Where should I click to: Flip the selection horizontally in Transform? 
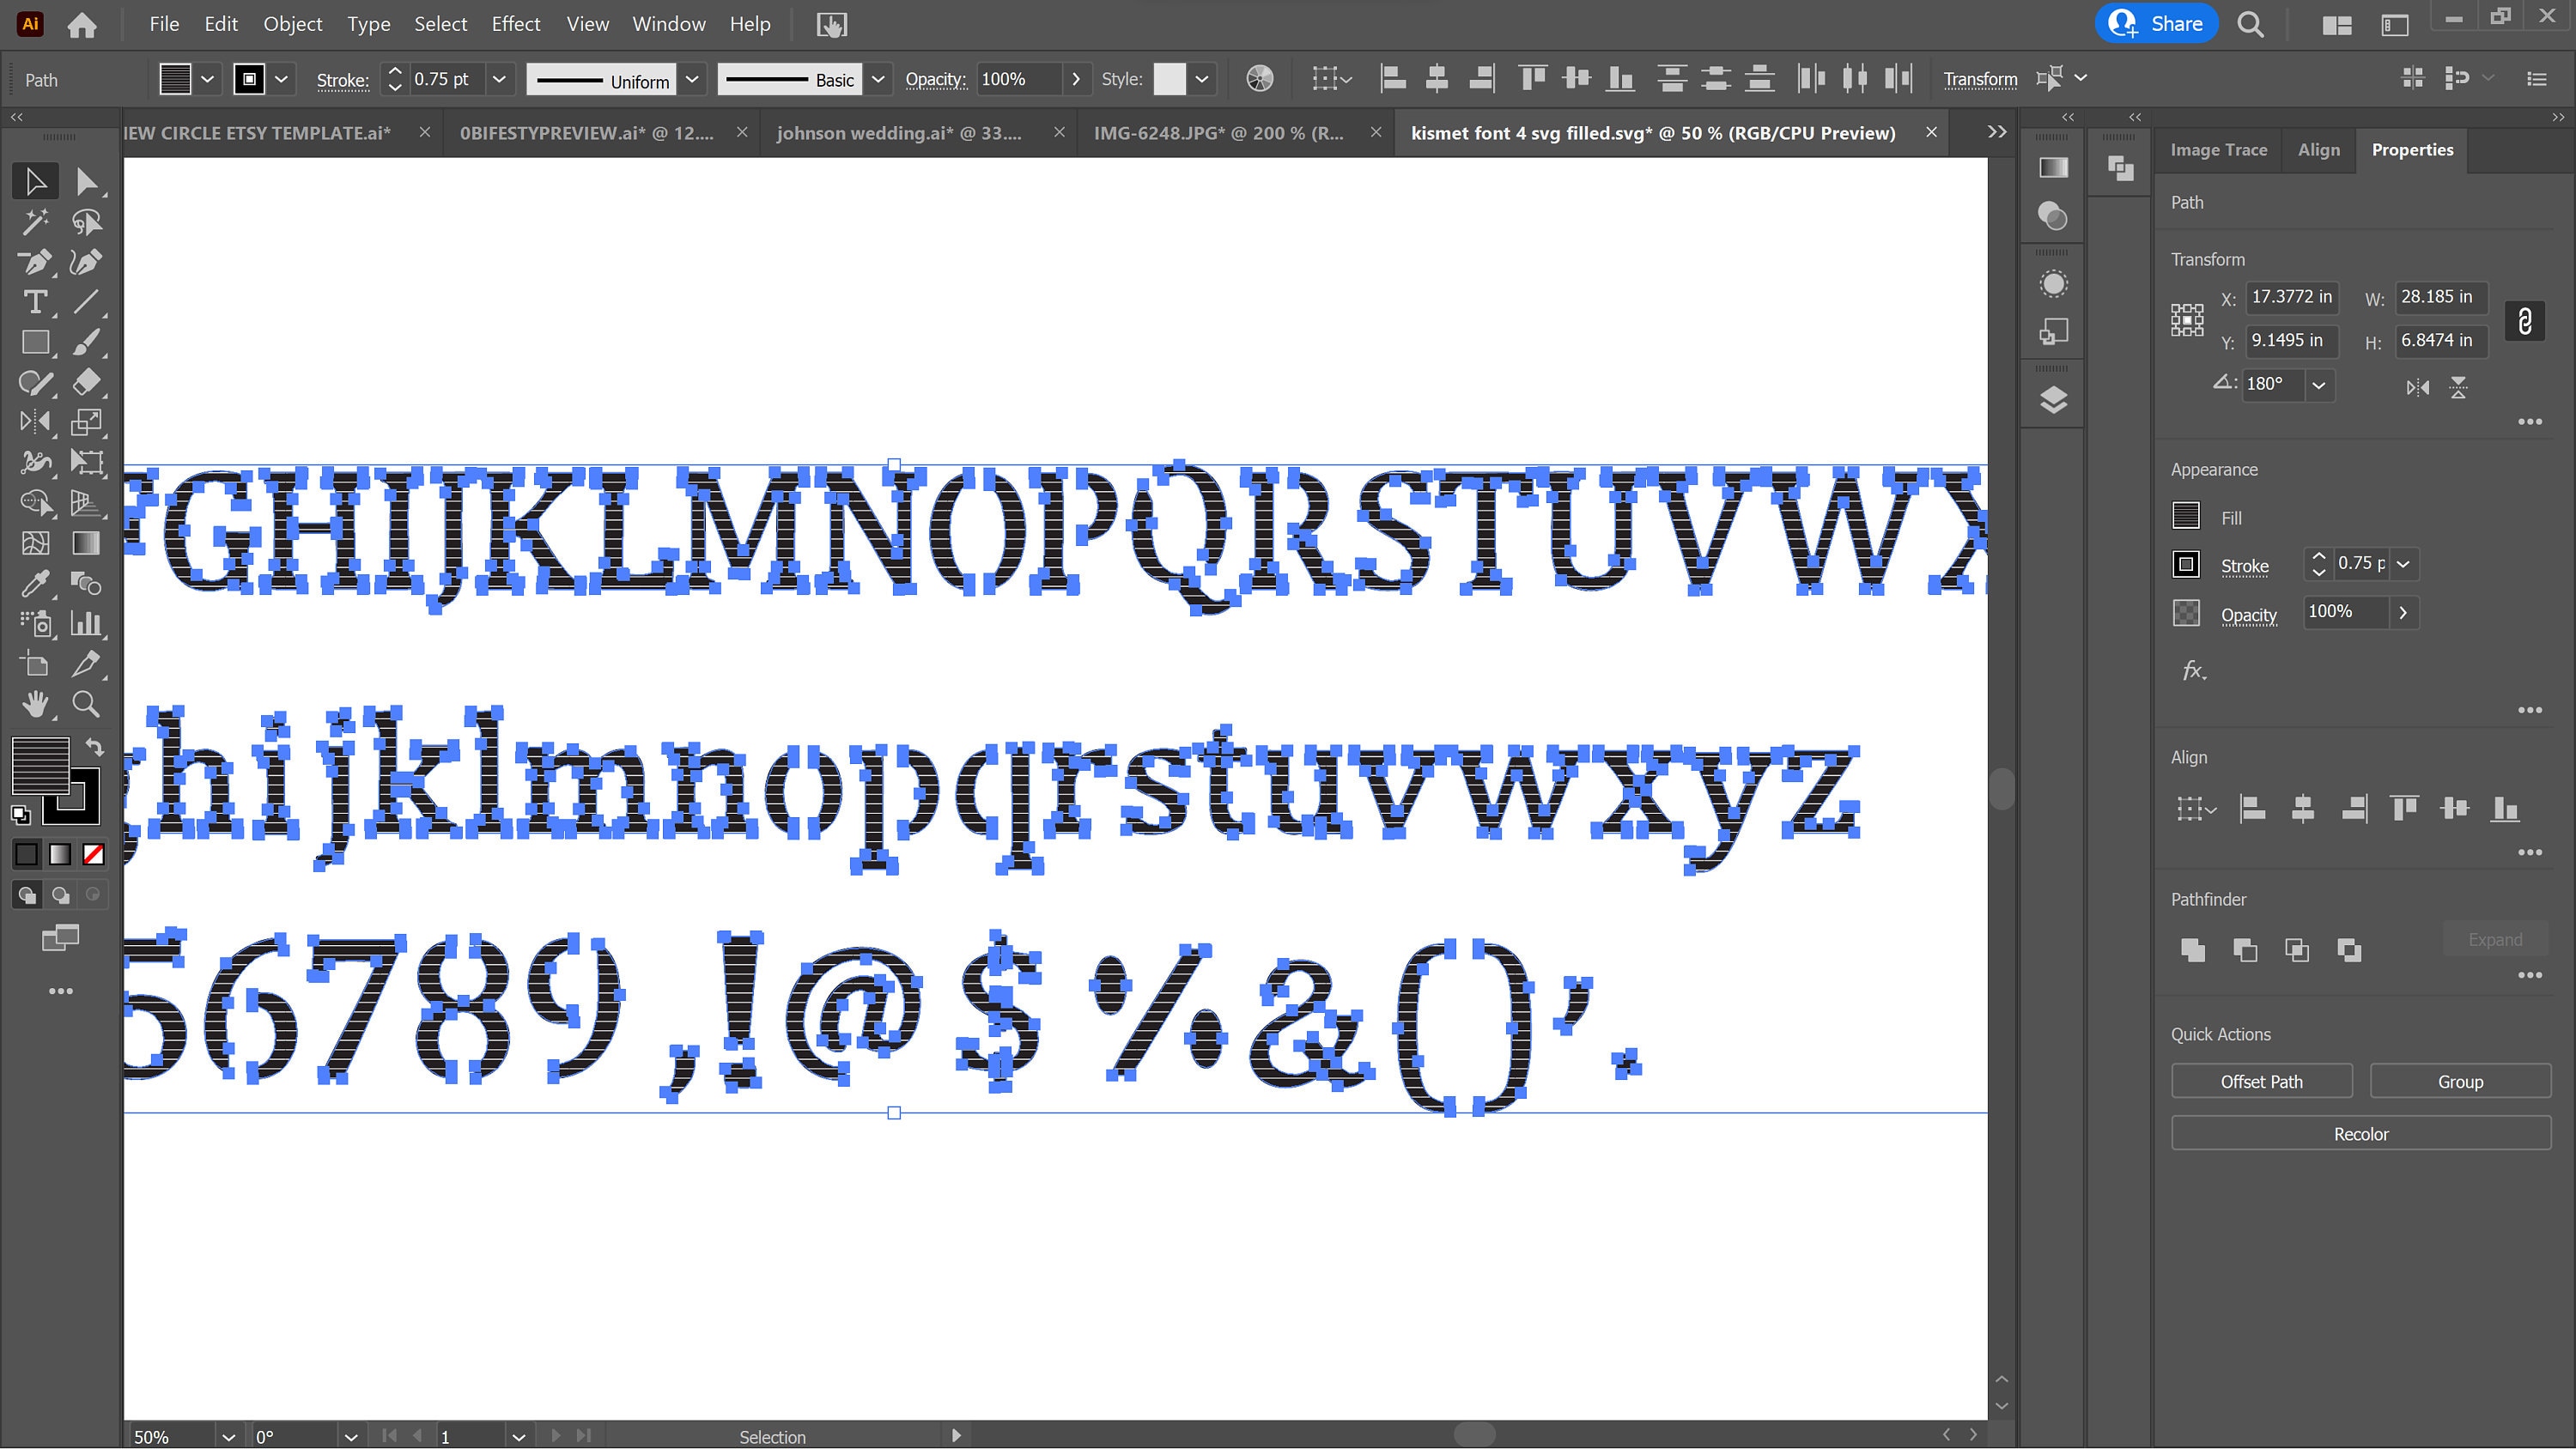tap(2417, 387)
